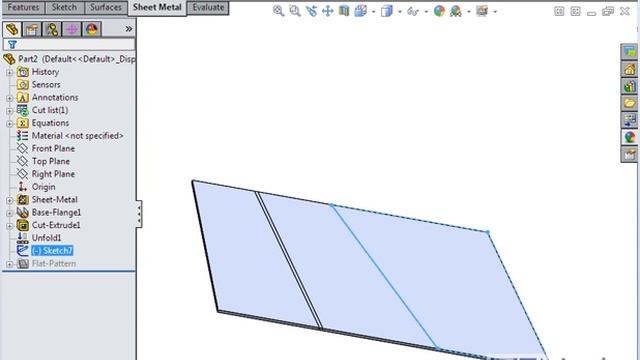Switch to the Evaluate tab
Screen dimensions: 640x360
(x=208, y=7)
